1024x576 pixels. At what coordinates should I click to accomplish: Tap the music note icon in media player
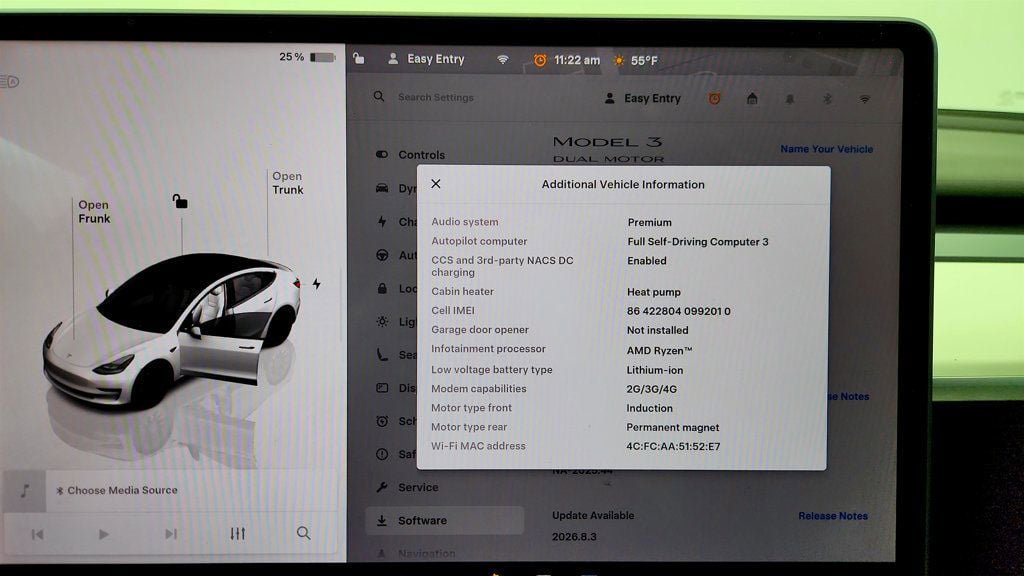(x=25, y=490)
